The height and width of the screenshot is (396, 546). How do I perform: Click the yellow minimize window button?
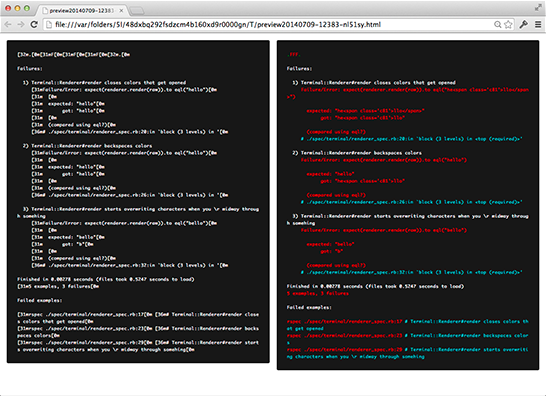click(17, 8)
